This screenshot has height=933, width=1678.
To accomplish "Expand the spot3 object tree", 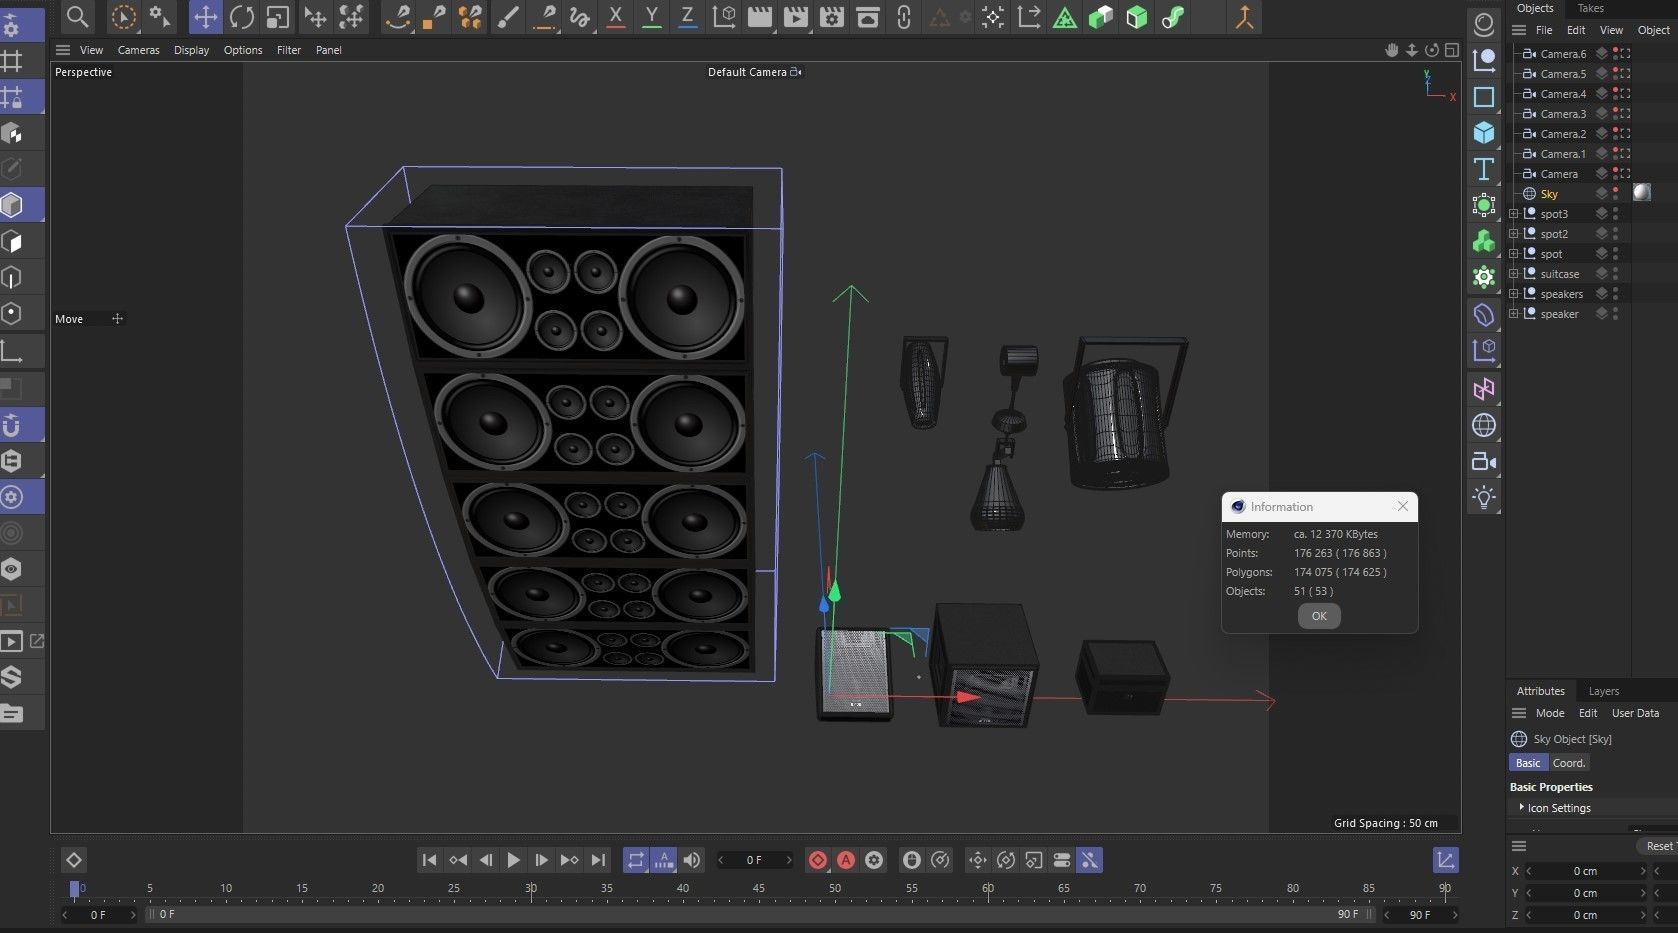I will (x=1514, y=214).
